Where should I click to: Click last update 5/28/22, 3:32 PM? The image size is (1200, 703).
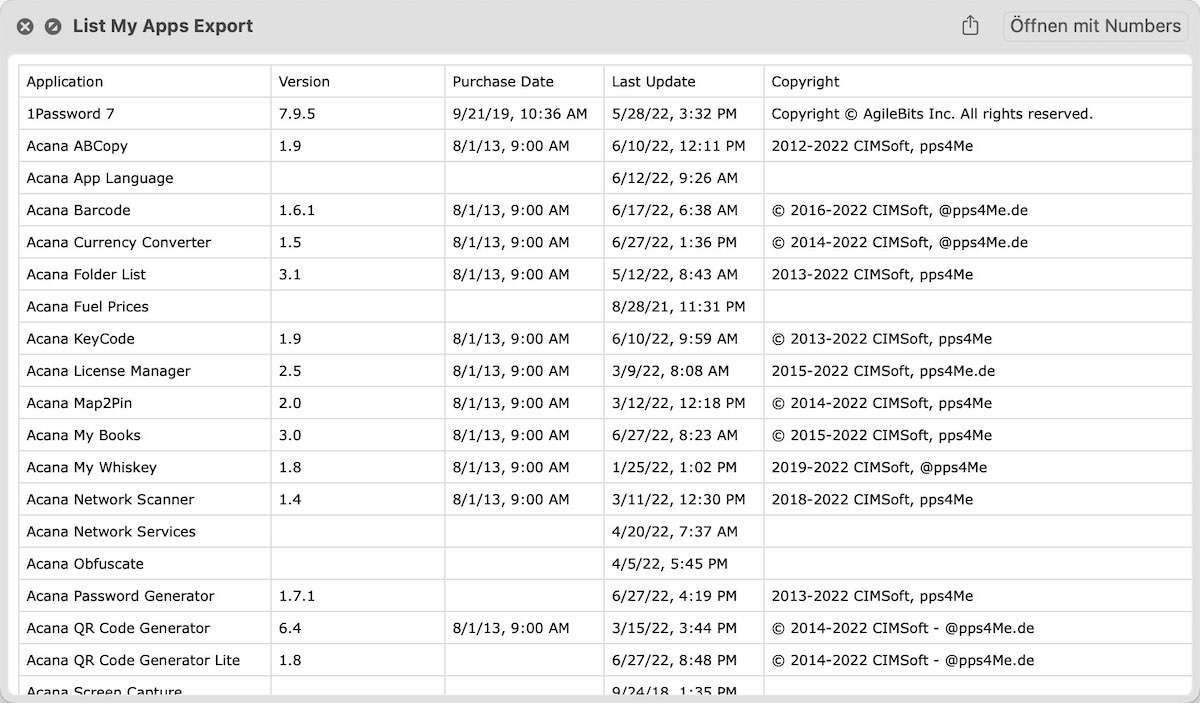tap(685, 114)
